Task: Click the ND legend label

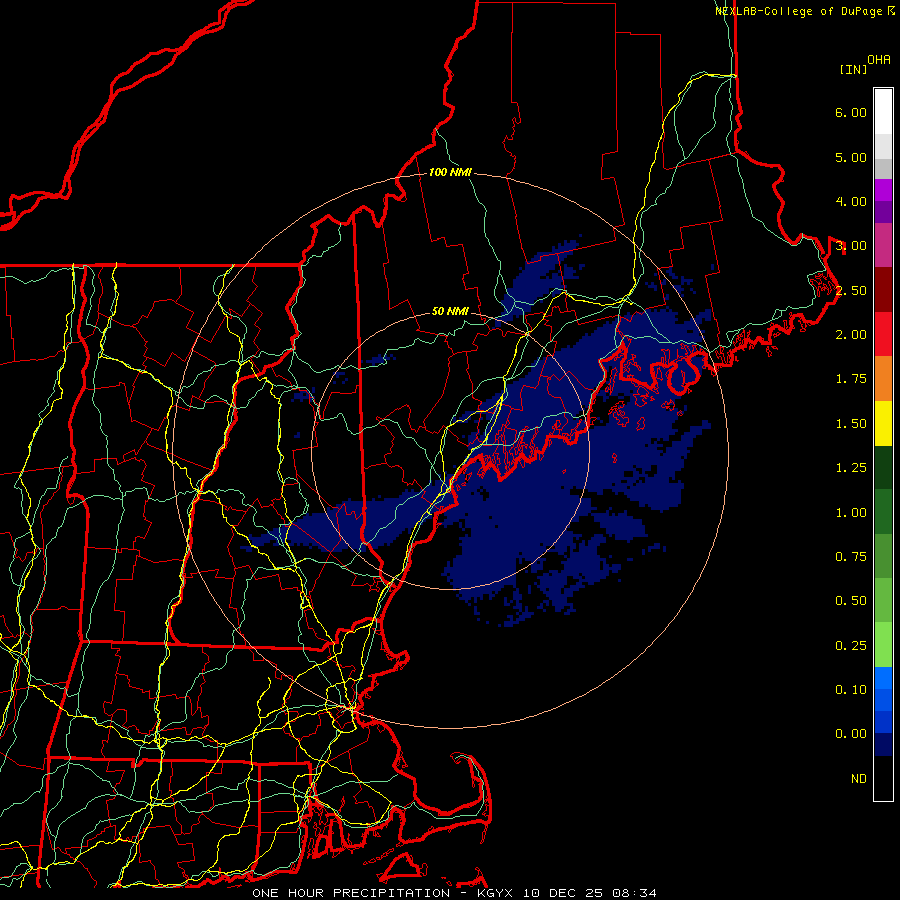Action: click(859, 779)
